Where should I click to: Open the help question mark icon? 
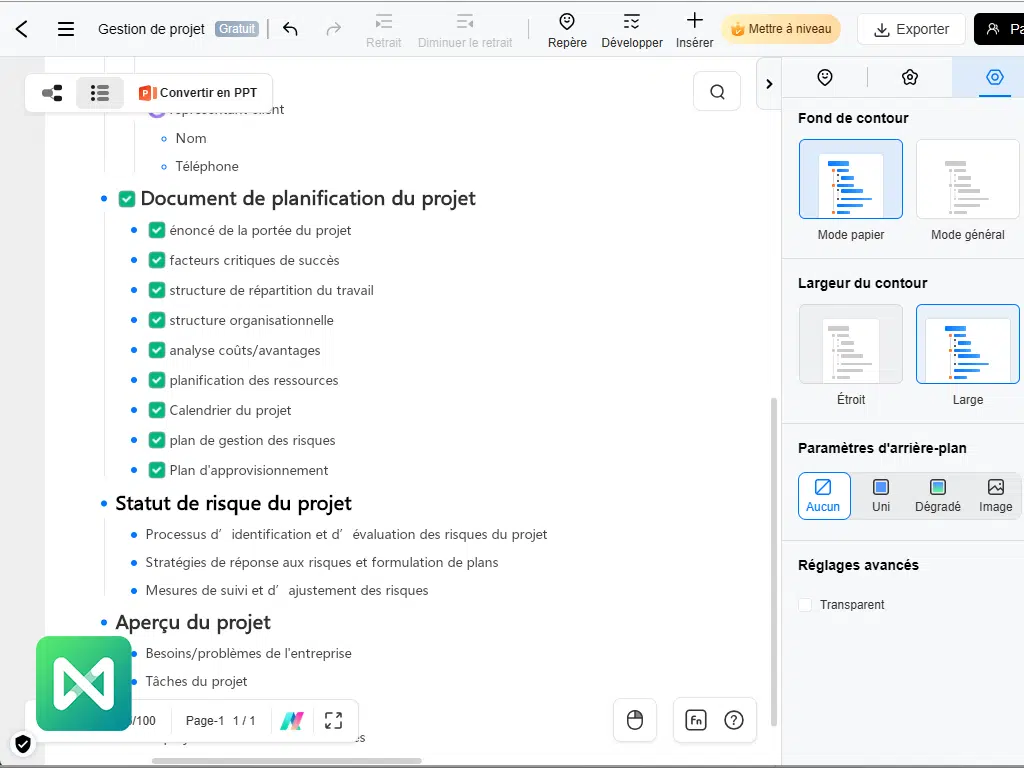click(734, 720)
